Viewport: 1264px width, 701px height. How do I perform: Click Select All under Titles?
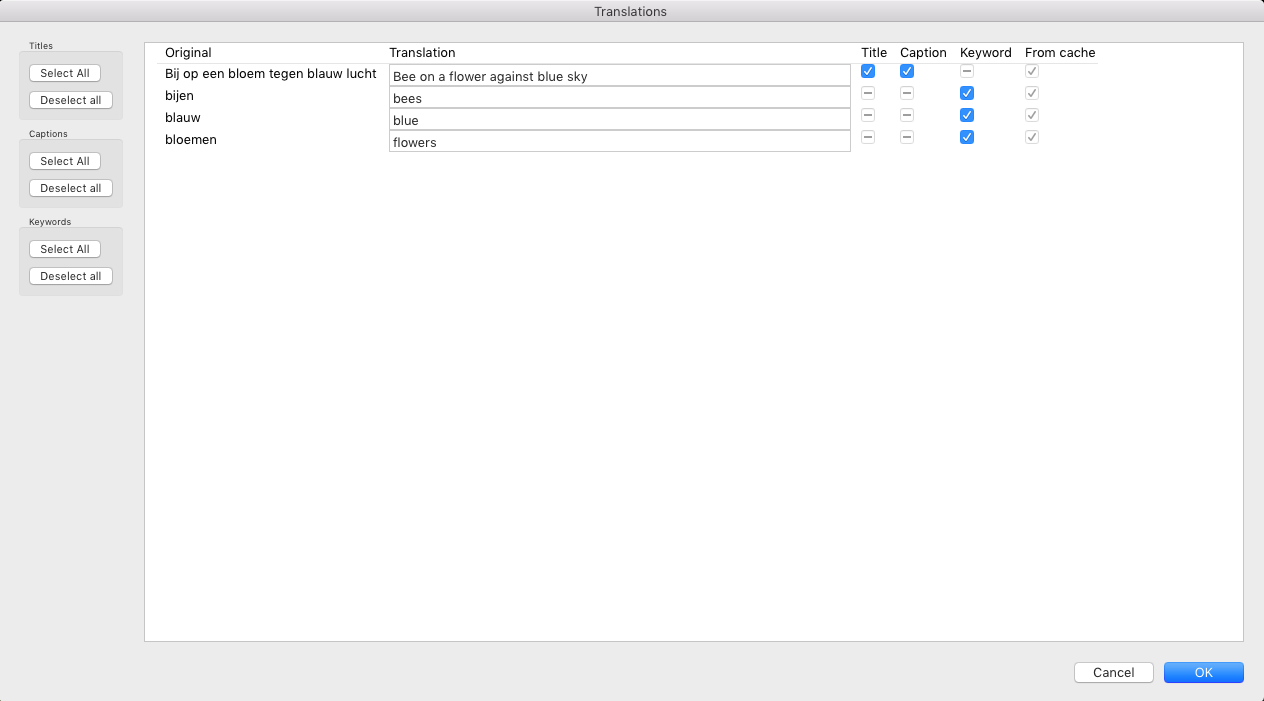(65, 73)
